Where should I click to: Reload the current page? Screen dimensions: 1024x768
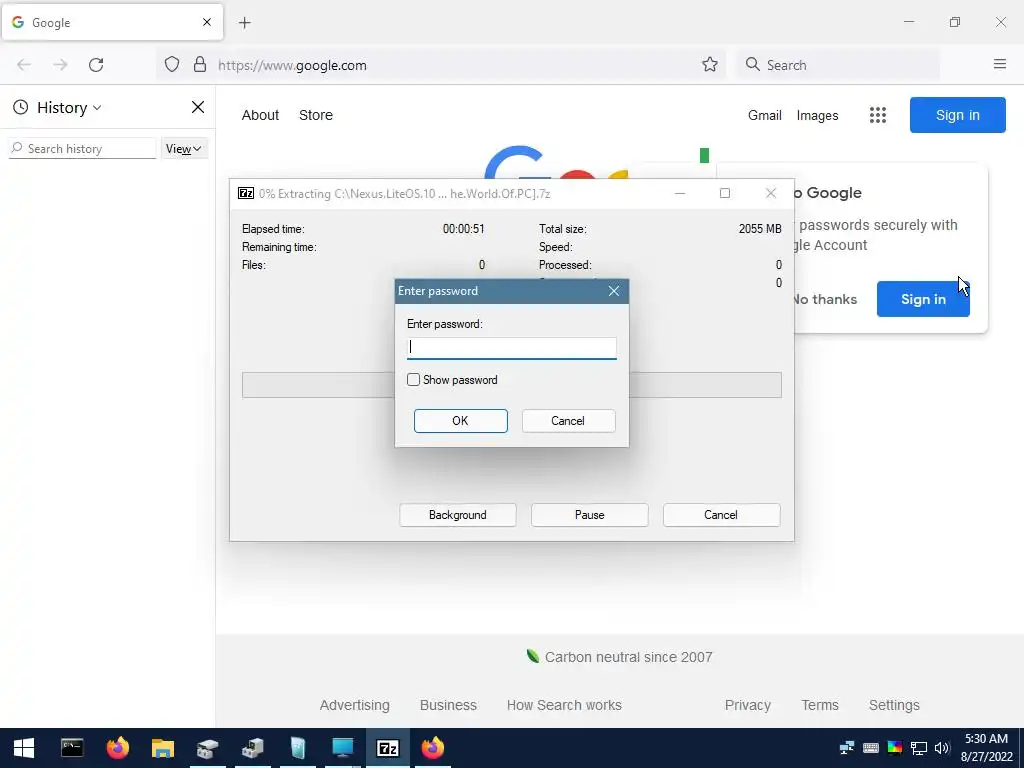click(x=96, y=65)
